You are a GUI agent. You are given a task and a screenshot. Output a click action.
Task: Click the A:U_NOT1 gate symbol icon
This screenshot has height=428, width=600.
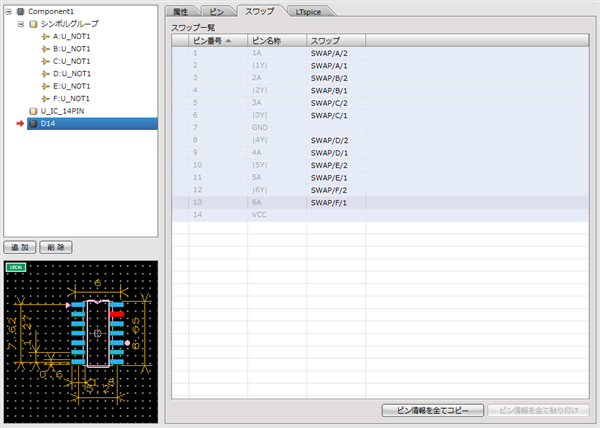coord(45,36)
